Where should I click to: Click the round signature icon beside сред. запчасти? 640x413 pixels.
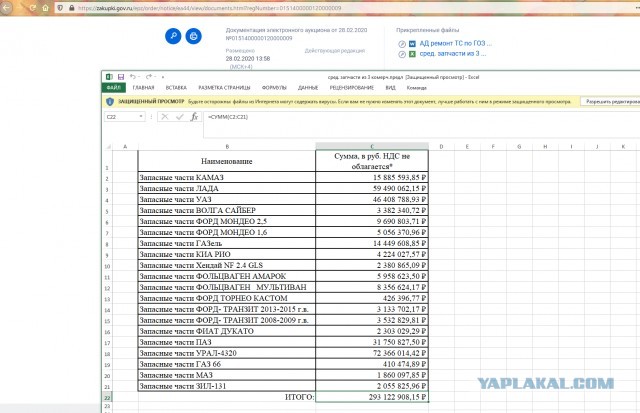click(x=402, y=54)
